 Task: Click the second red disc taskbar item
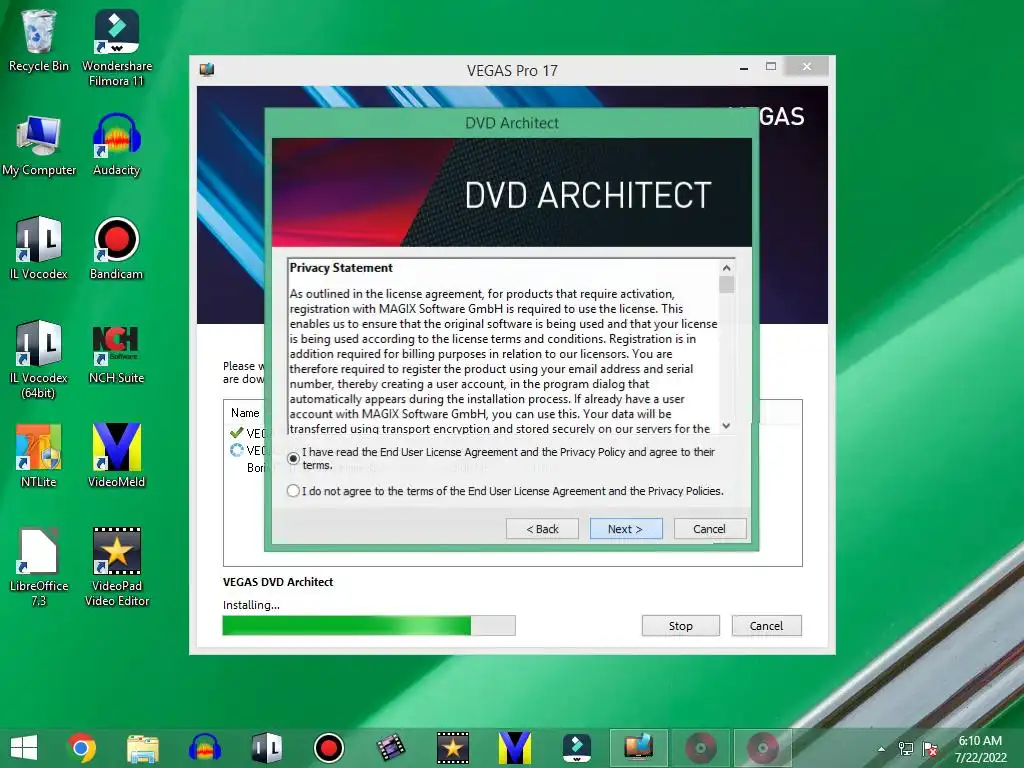(x=763, y=748)
